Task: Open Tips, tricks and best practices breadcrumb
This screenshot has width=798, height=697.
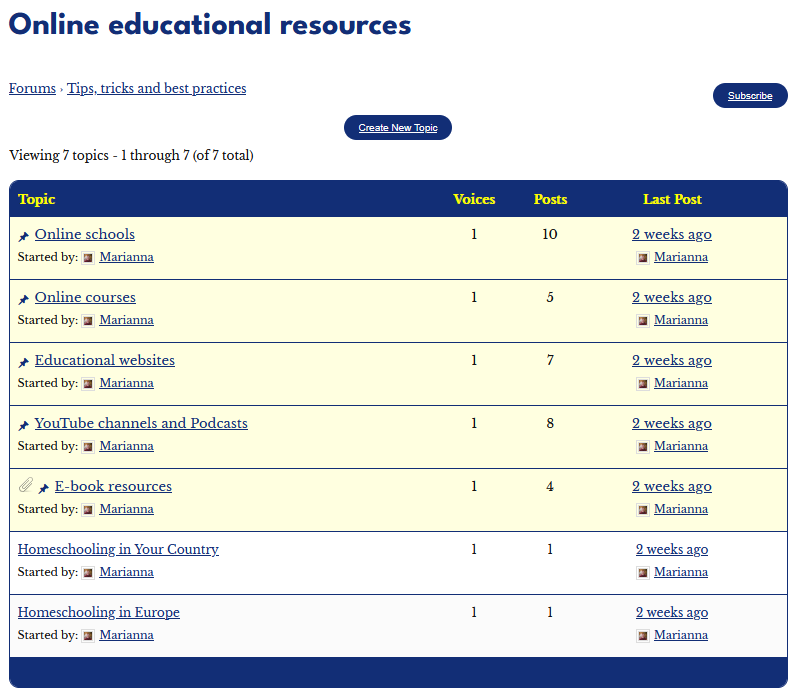Action: click(156, 89)
